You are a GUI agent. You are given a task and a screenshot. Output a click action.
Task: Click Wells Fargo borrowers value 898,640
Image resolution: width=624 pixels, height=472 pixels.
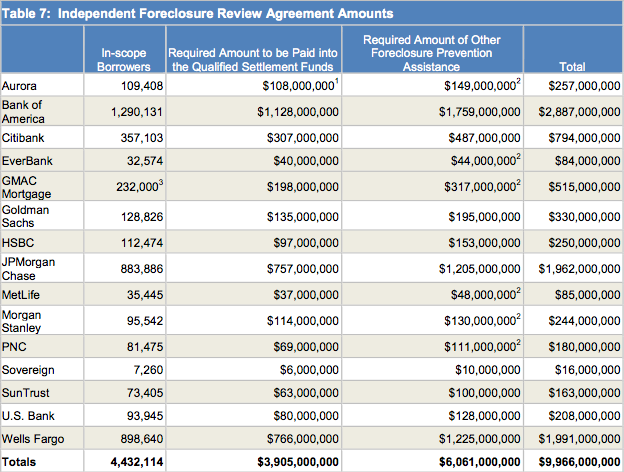click(x=142, y=439)
